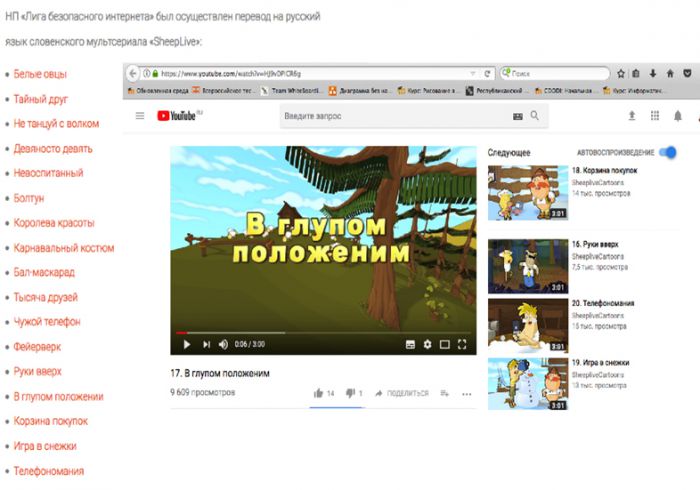The width and height of the screenshot is (700, 490).
Task: Open the Обновленная среда bookmark
Action: (158, 91)
